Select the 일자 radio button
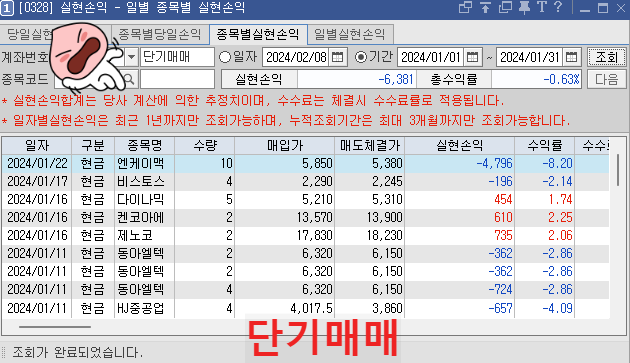 pos(225,57)
